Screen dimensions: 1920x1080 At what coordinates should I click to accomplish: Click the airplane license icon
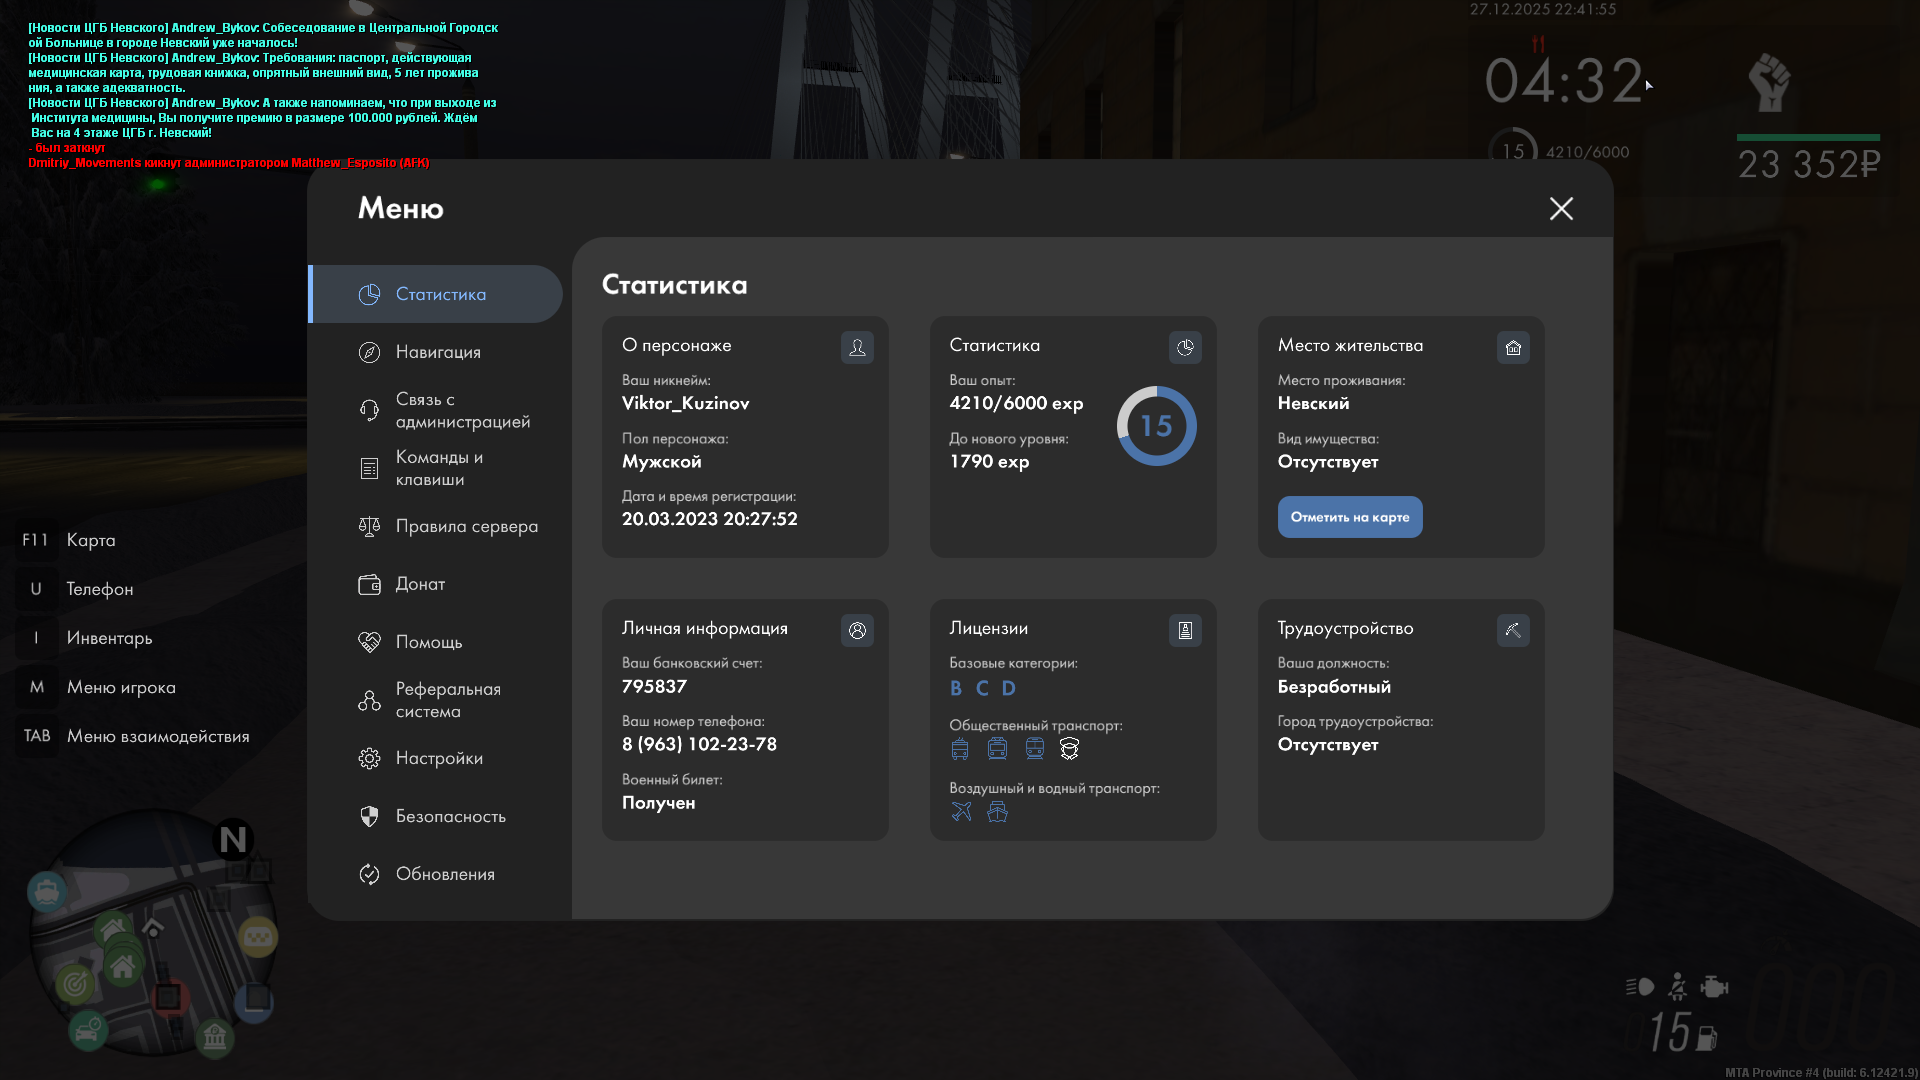961,812
